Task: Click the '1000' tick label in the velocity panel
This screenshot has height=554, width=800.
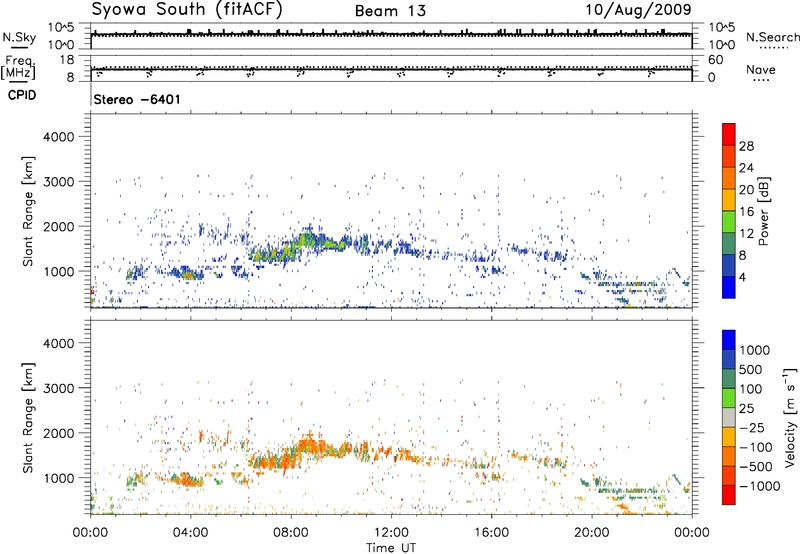Action: pyautogui.click(x=58, y=478)
